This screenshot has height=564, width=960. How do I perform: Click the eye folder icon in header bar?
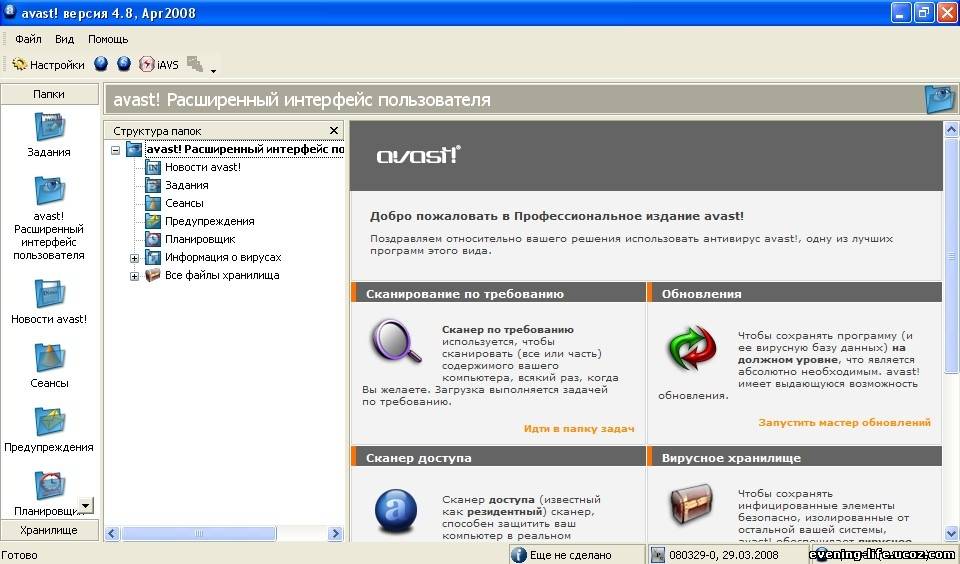tap(939, 99)
